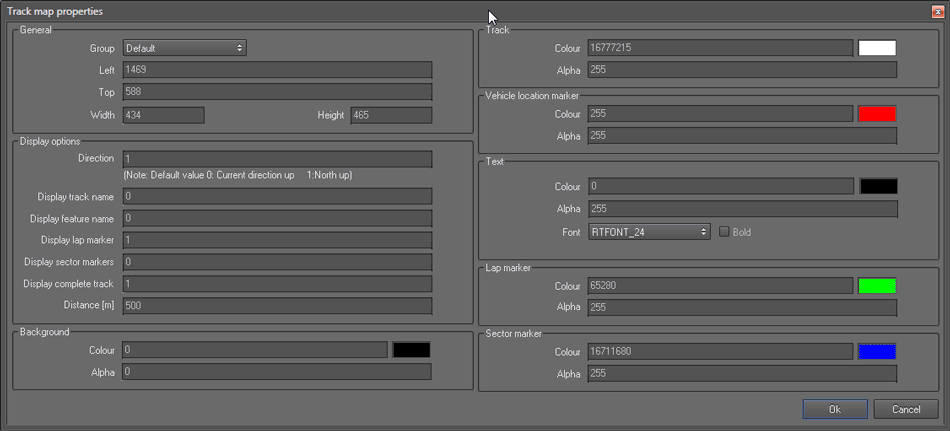Image resolution: width=950 pixels, height=431 pixels.
Task: Focus the Width input field
Action: (x=163, y=115)
